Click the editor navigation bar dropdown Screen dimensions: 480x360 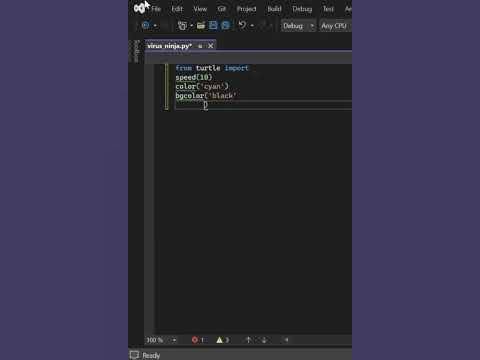[x=248, y=58]
